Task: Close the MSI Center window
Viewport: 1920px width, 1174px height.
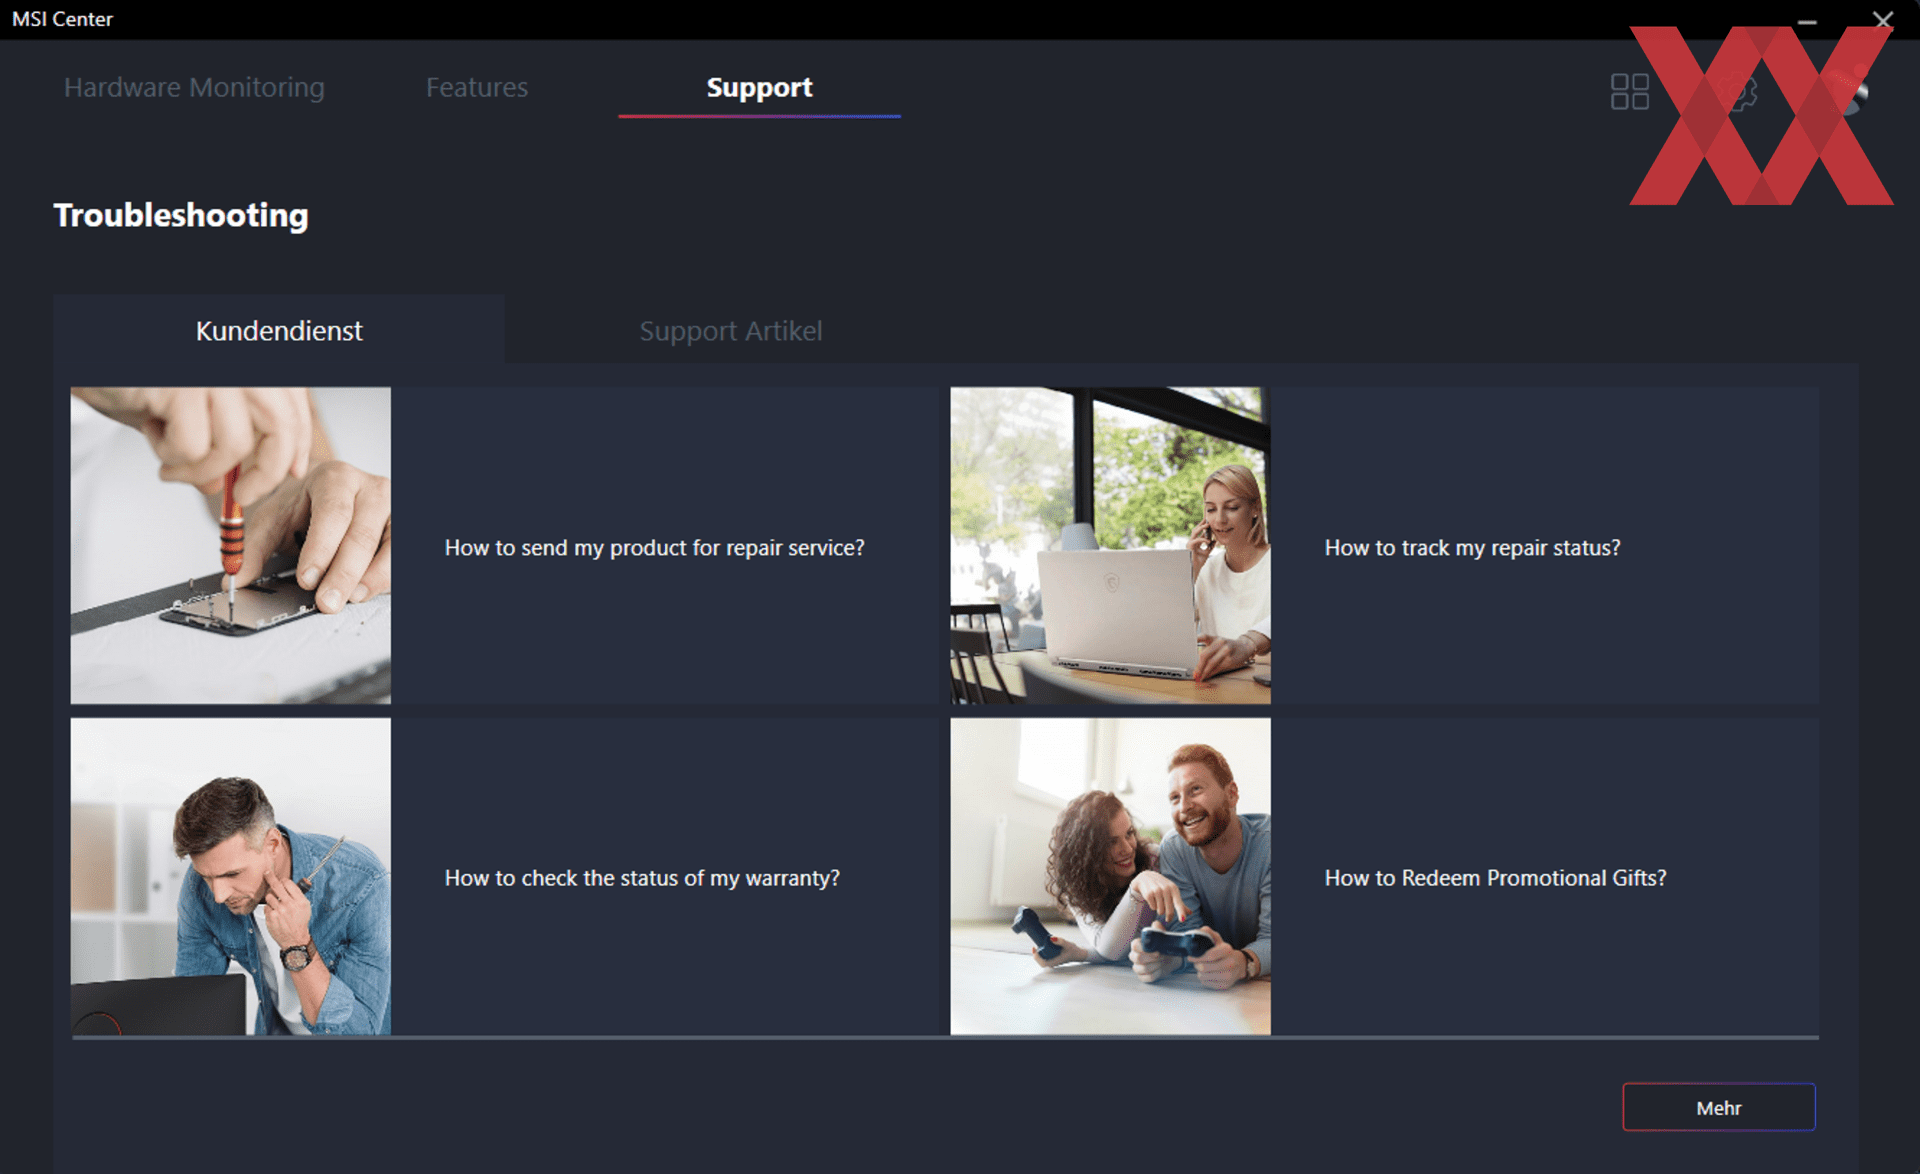Action: (x=1882, y=20)
